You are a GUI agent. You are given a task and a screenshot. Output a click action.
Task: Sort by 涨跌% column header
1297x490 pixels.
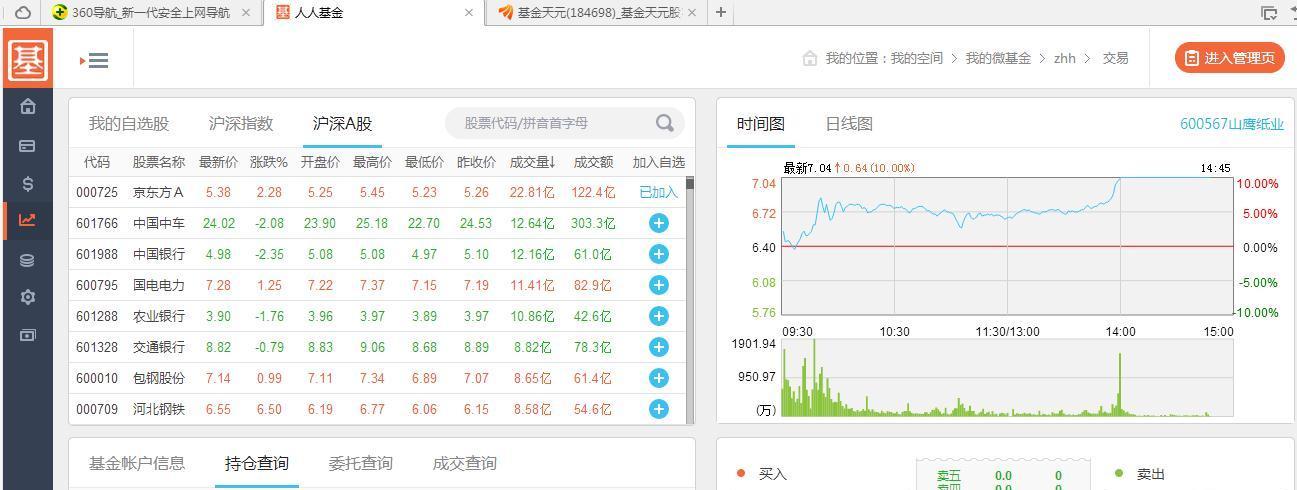tap(268, 162)
